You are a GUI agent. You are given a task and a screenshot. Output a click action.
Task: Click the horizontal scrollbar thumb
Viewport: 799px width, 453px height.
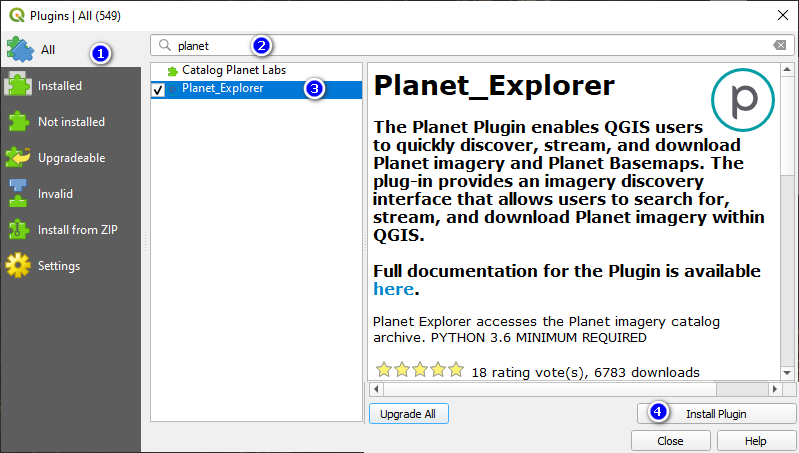point(550,389)
